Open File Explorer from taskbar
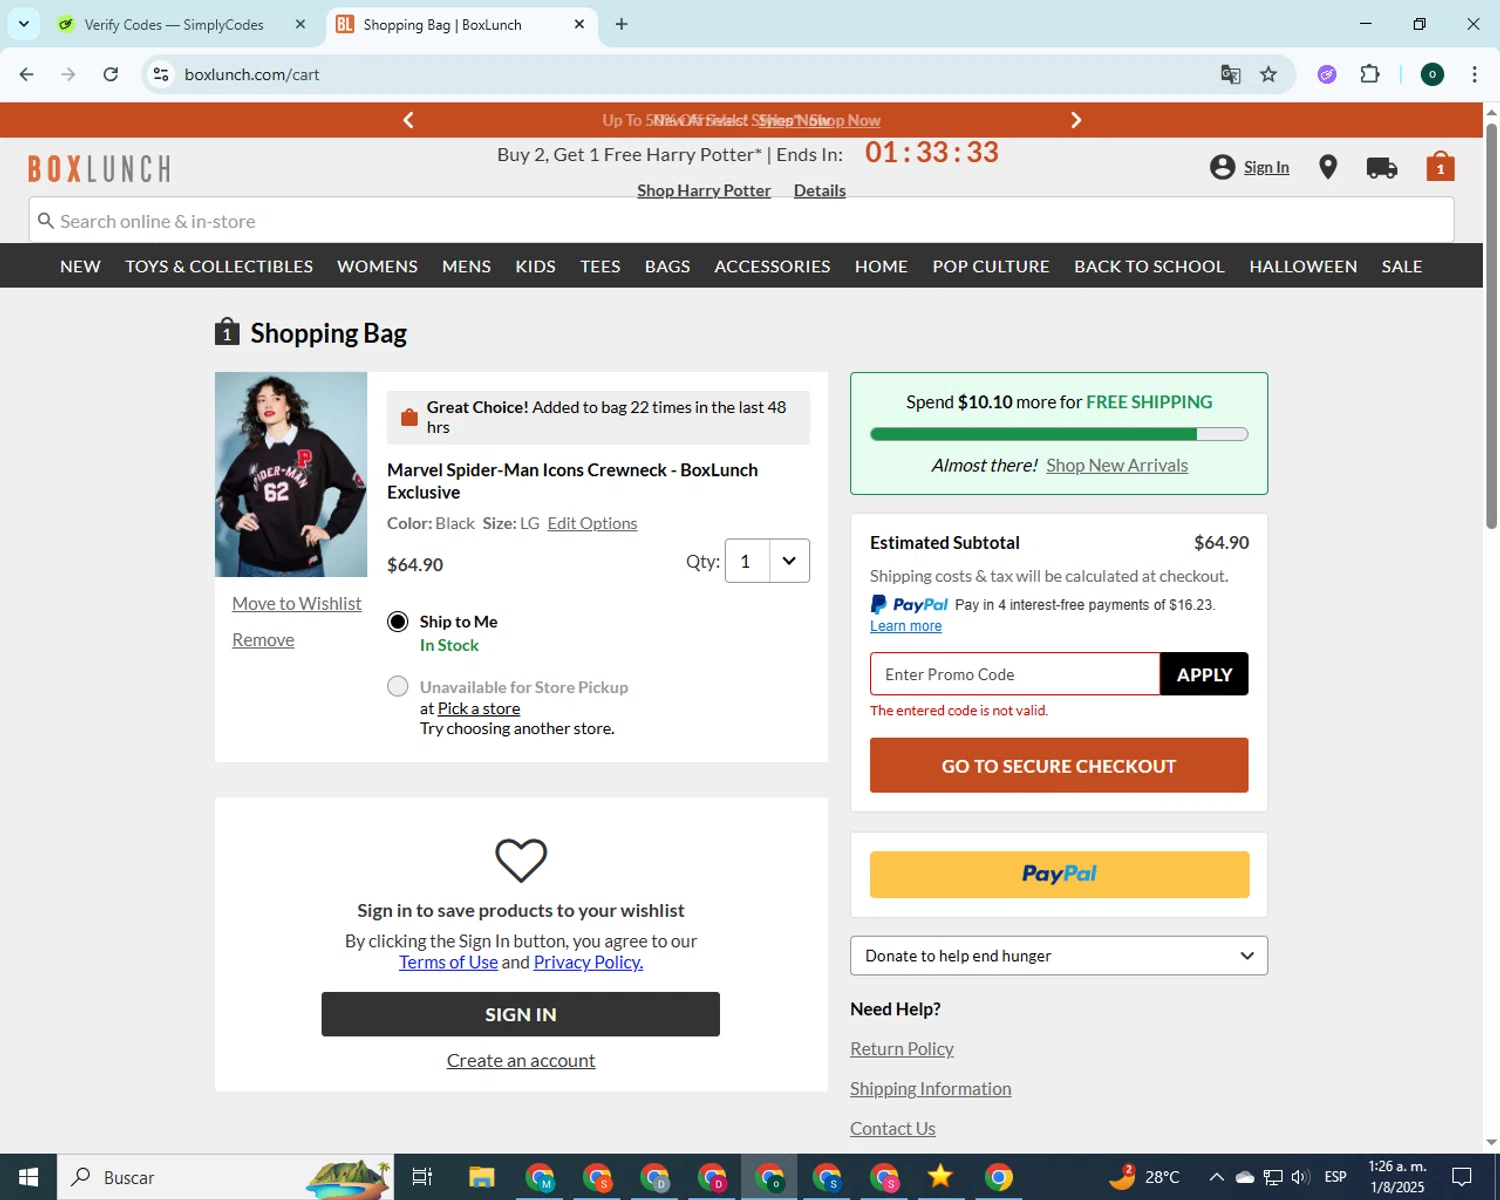1500x1200 pixels. coord(482,1177)
